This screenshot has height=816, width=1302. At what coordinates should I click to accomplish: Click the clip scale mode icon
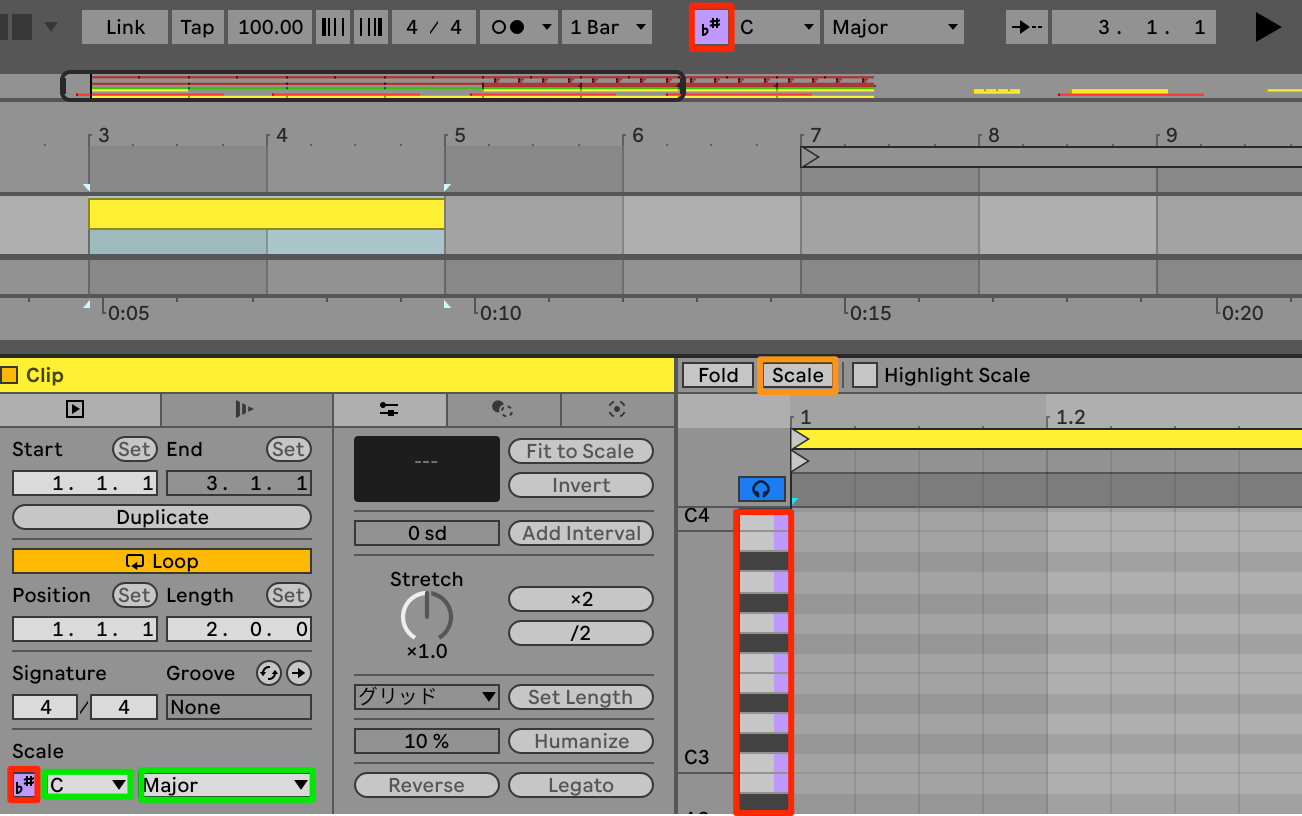pos(25,785)
